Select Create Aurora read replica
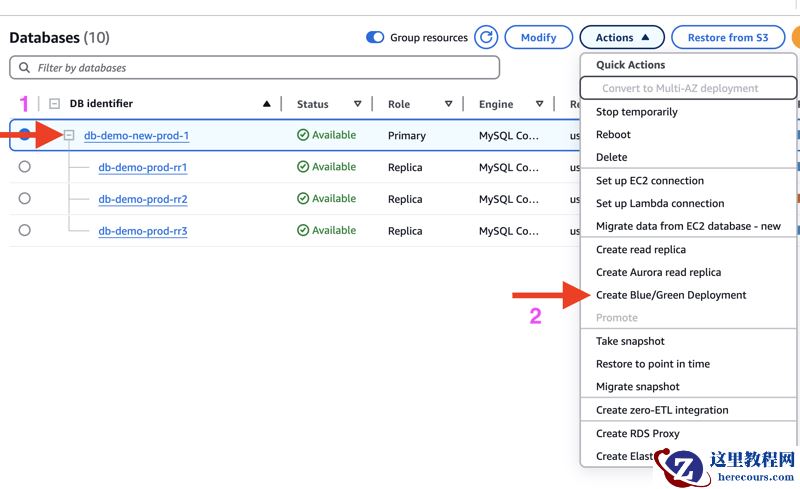This screenshot has width=800, height=489. point(658,272)
